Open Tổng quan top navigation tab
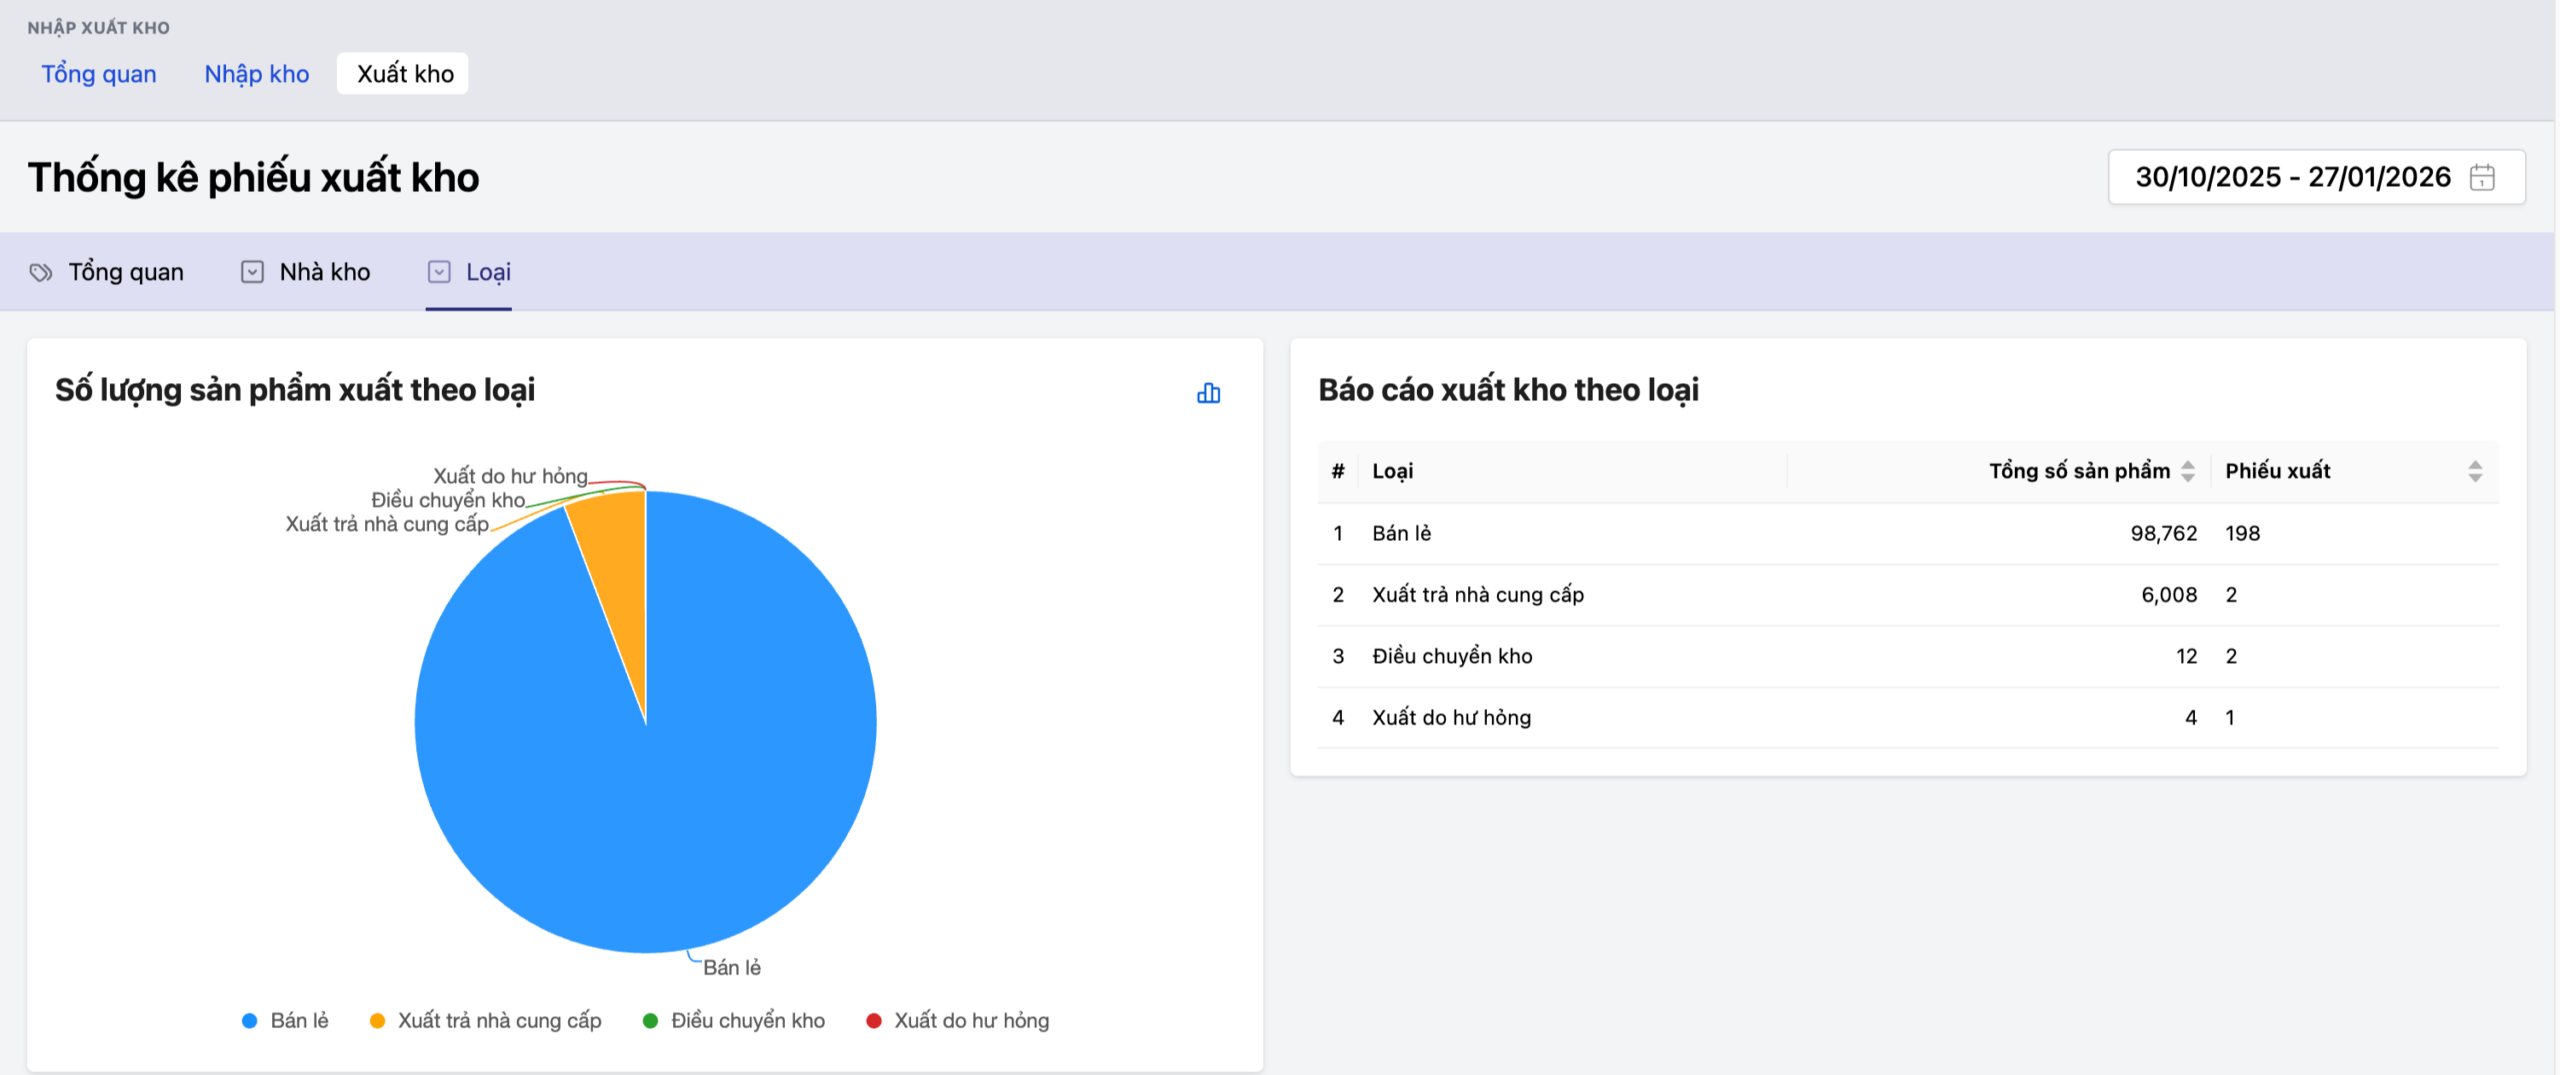 click(99, 74)
